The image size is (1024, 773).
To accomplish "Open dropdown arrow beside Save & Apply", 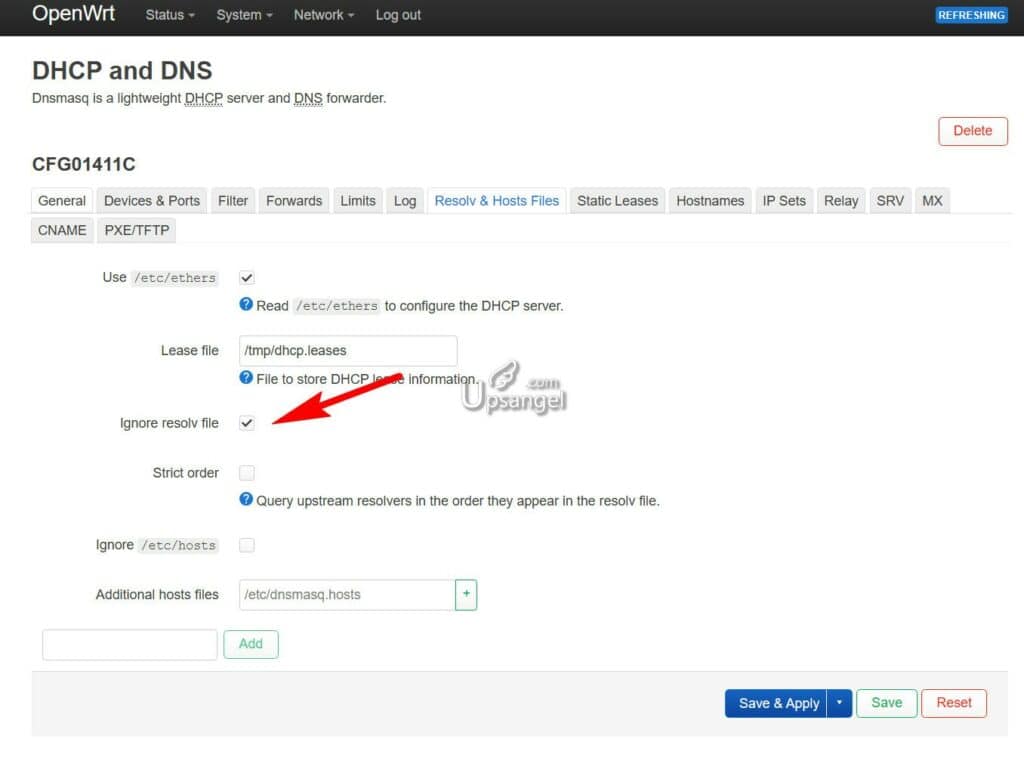I will coord(839,703).
